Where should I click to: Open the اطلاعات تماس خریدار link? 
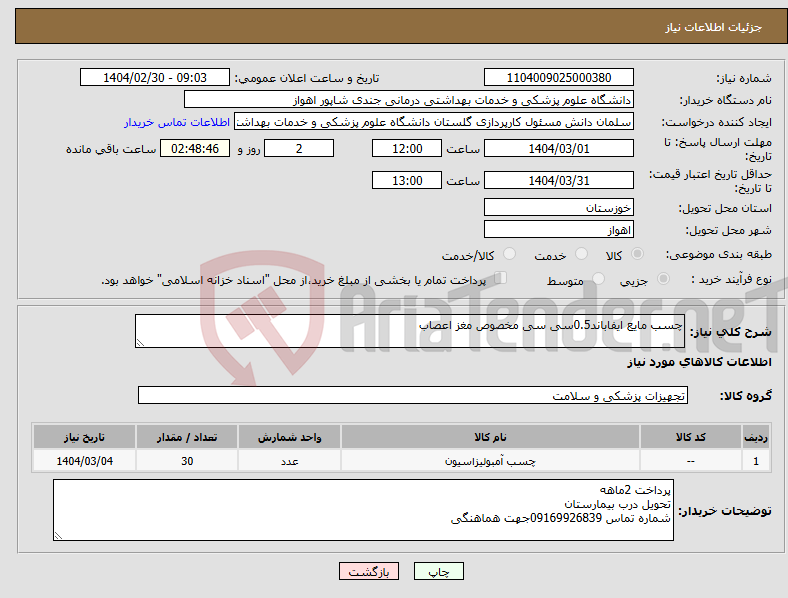pyautogui.click(x=177, y=122)
